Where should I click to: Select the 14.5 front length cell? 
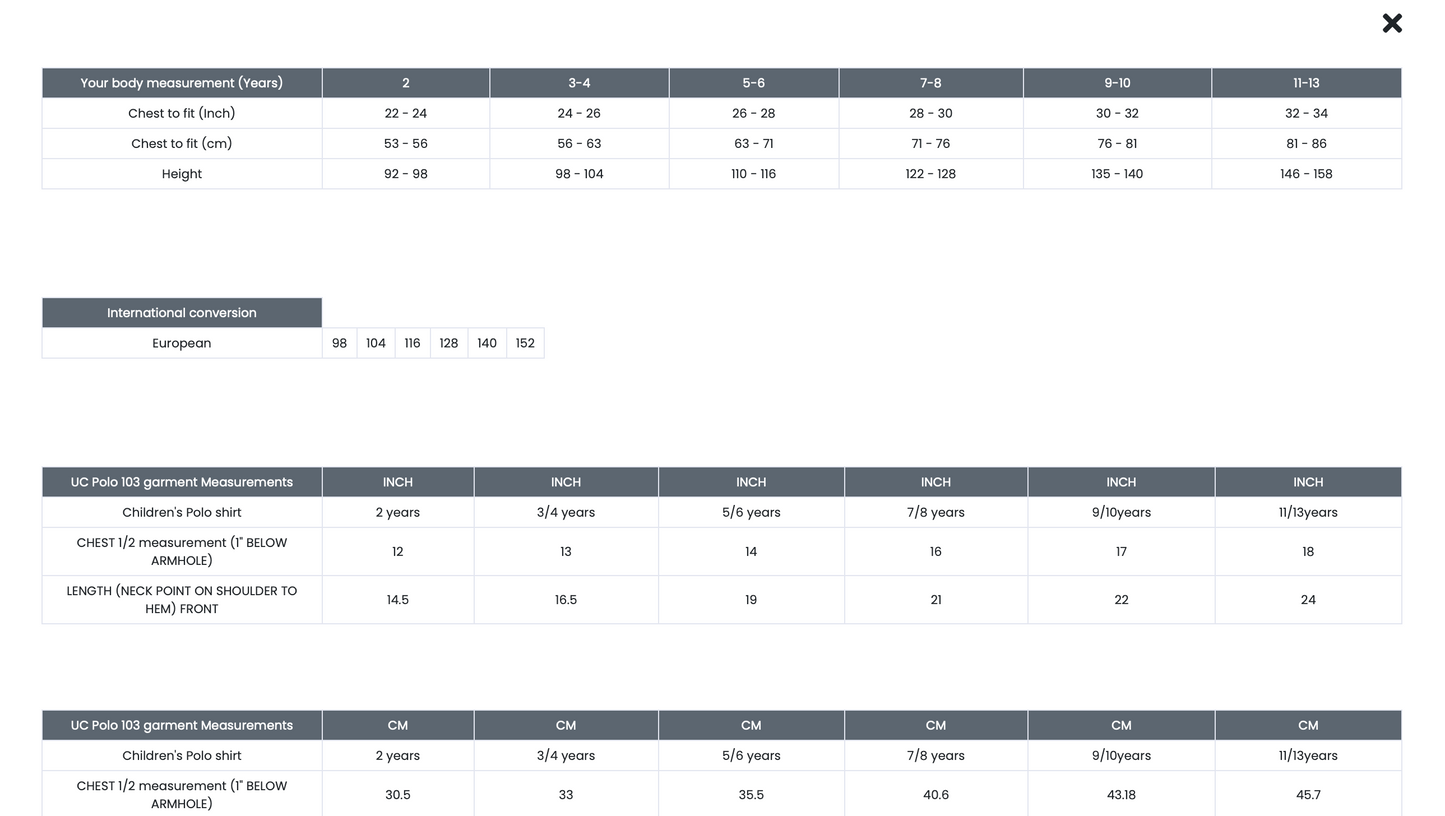398,600
